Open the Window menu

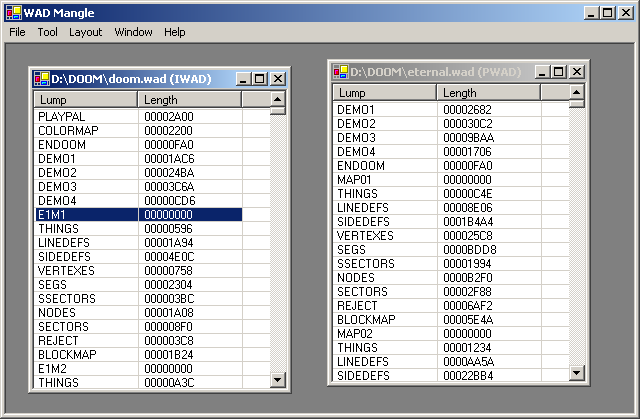133,32
